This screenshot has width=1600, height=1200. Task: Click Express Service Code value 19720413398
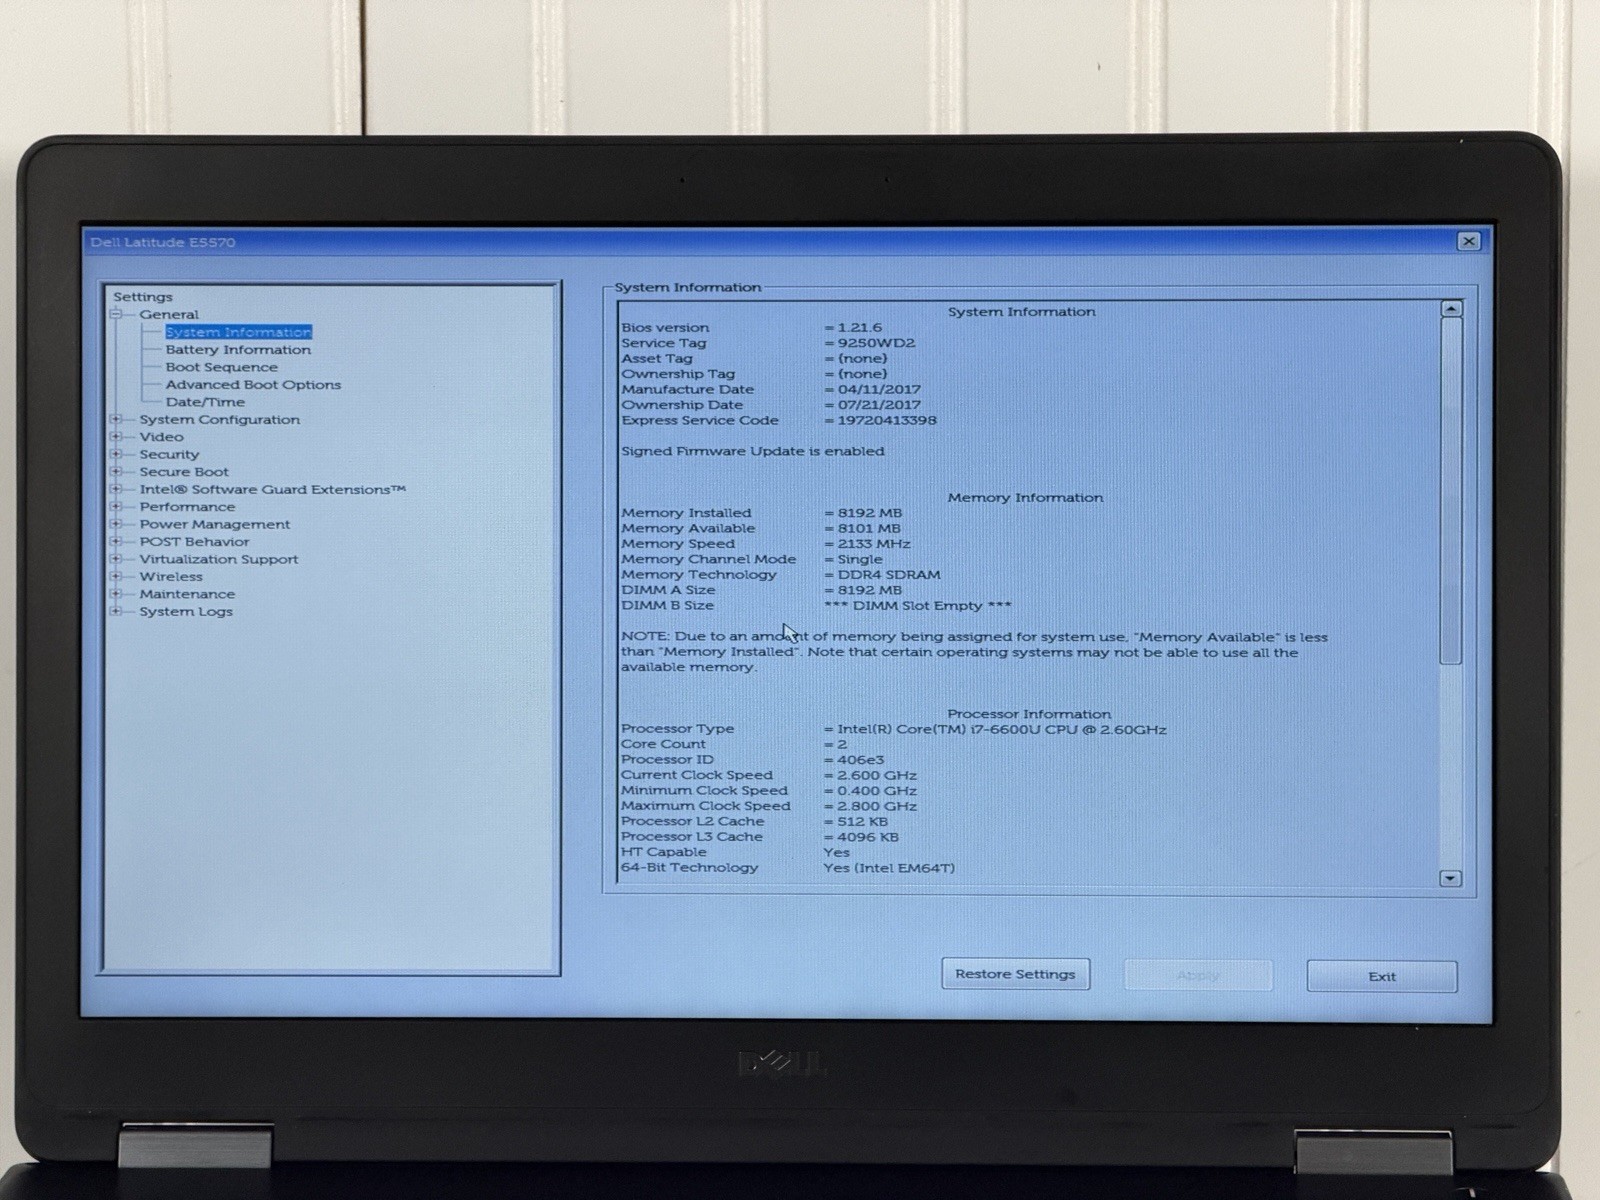pos(887,420)
